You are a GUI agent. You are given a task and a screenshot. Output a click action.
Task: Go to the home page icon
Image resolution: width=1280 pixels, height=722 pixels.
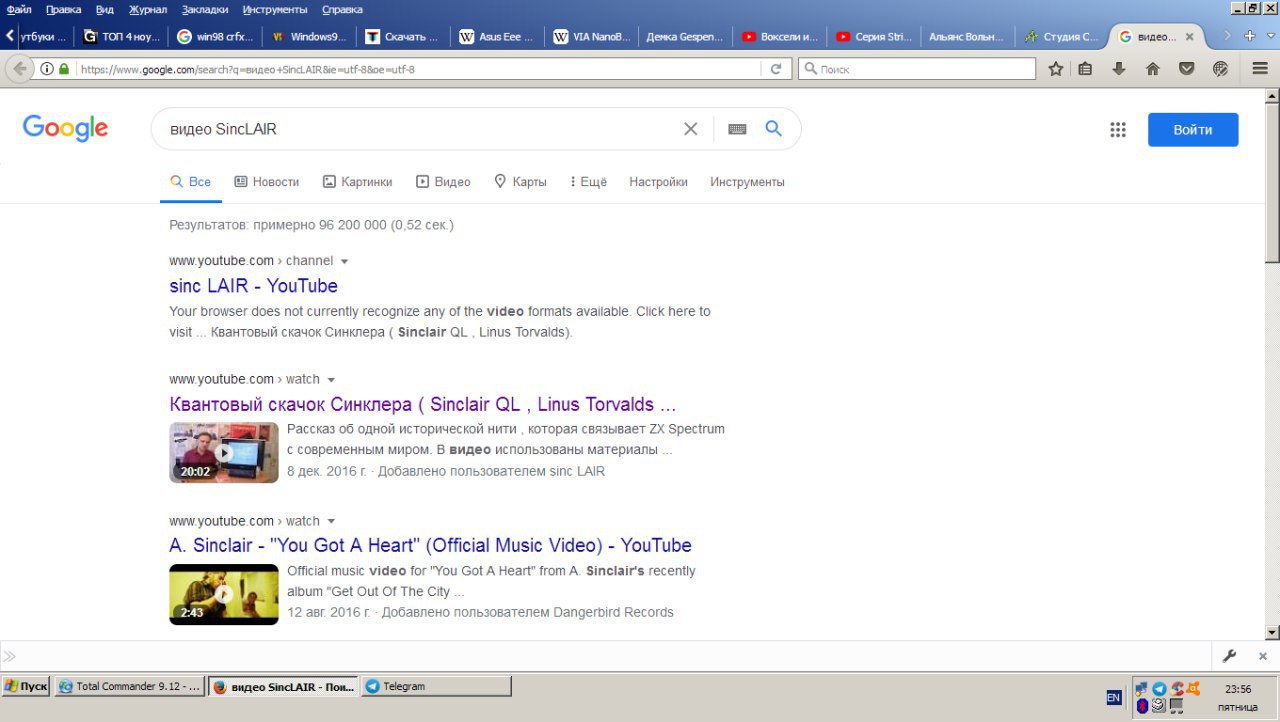coord(1152,69)
